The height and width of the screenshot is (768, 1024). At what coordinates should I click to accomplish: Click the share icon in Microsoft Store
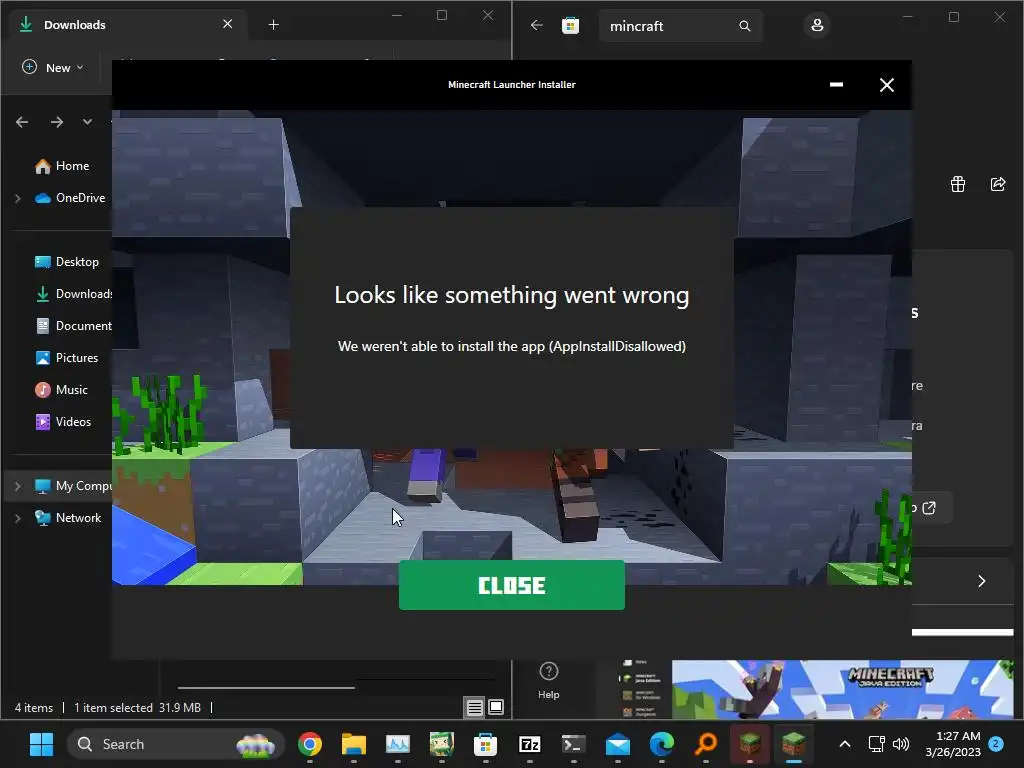998,184
